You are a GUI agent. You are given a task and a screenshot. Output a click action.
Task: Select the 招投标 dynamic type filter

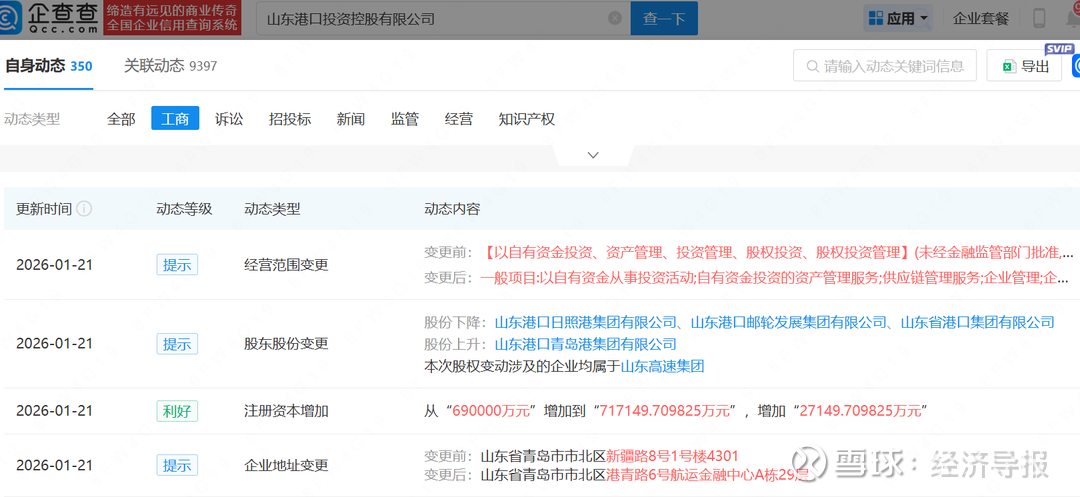[290, 119]
